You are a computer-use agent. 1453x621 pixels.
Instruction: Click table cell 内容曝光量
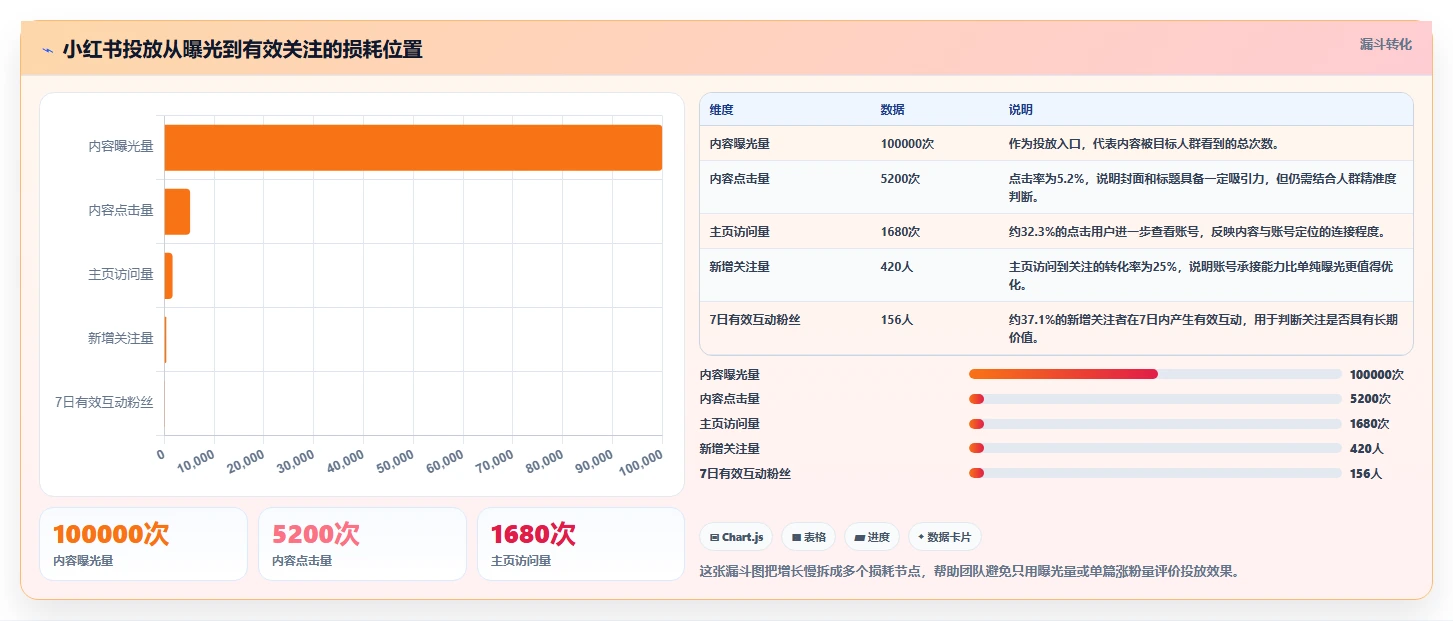pos(739,144)
